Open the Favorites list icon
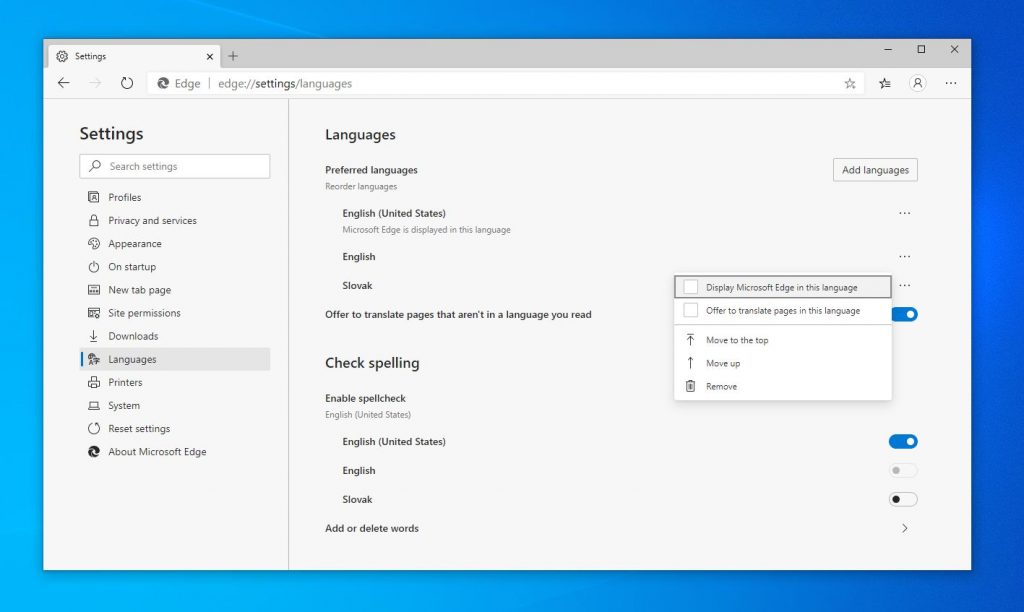This screenshot has width=1024, height=612. [885, 83]
